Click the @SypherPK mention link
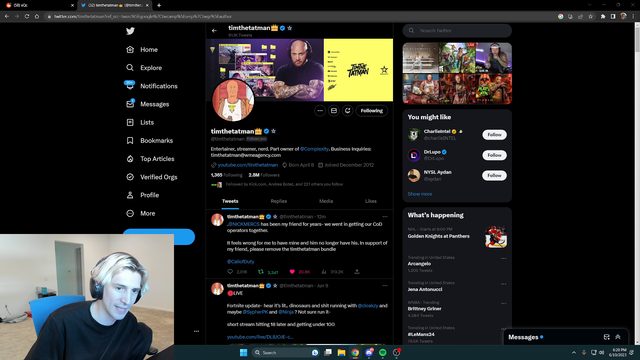 click(x=255, y=312)
